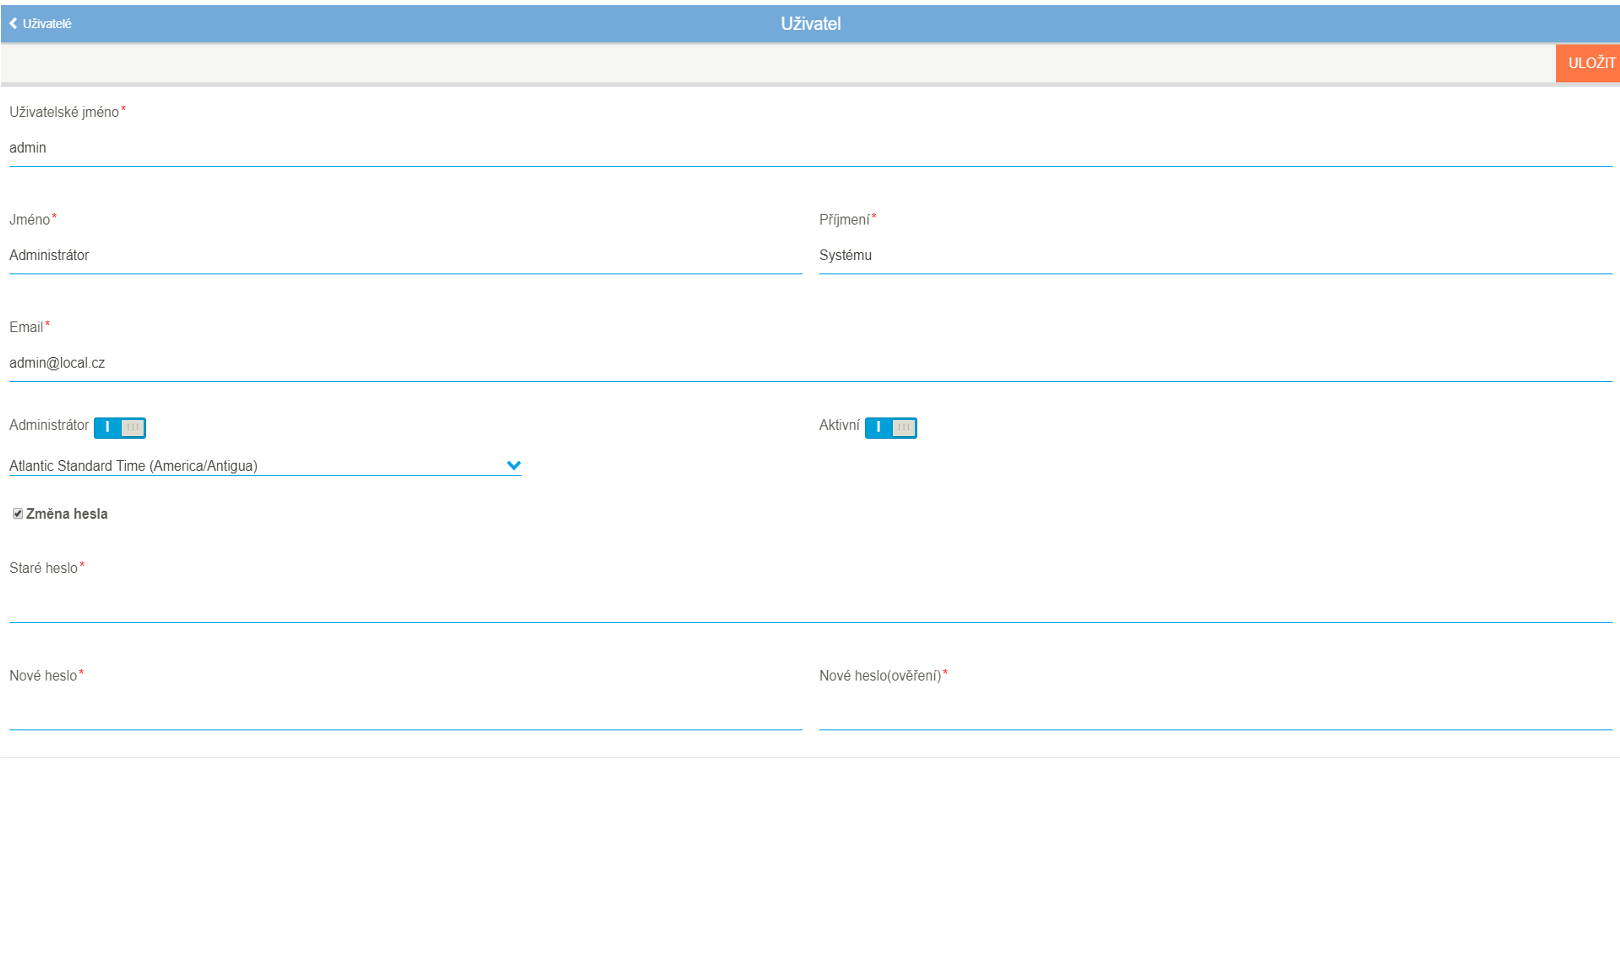The height and width of the screenshot is (960, 1620).
Task: Focus the Staré heslo password field
Action: point(810,604)
